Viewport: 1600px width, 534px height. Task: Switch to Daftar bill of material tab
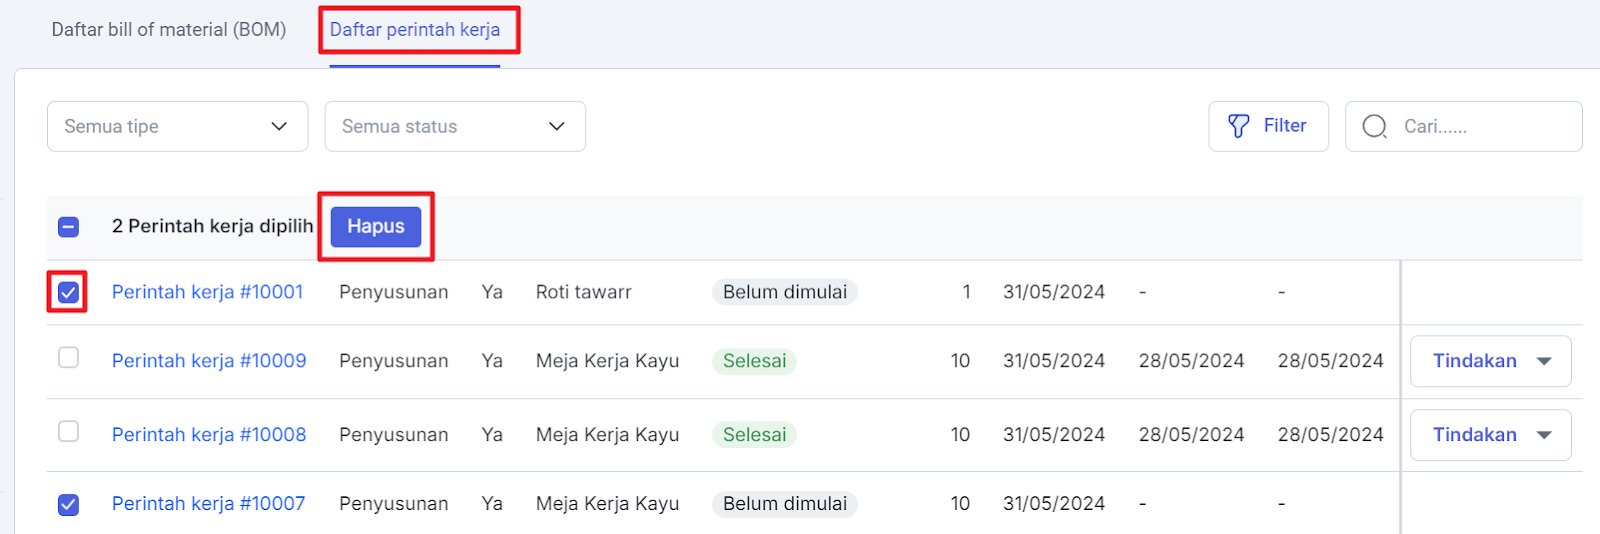(169, 30)
